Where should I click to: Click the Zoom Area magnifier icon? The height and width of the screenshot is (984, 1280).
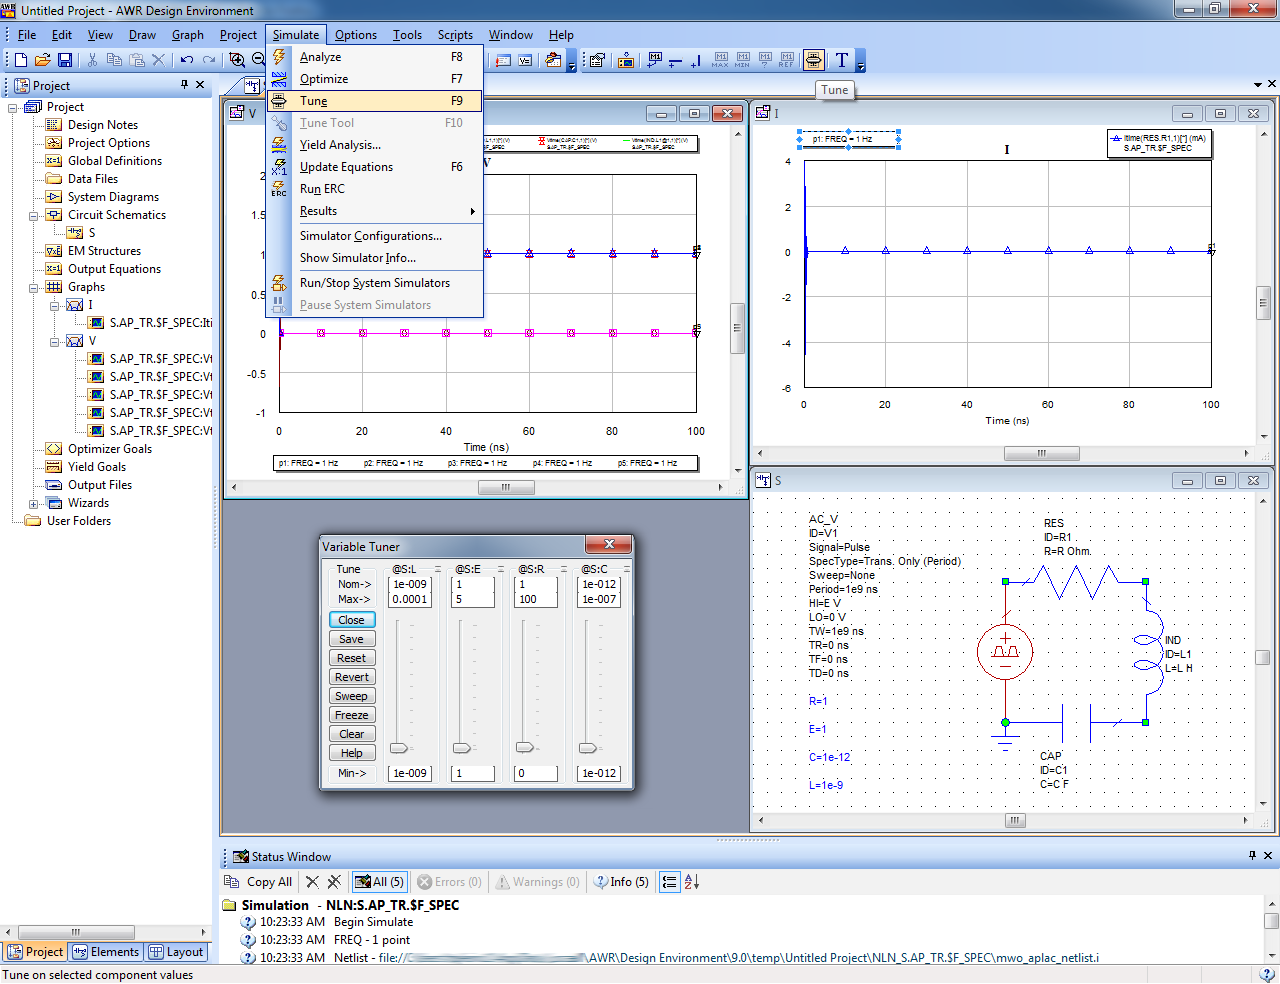[237, 61]
